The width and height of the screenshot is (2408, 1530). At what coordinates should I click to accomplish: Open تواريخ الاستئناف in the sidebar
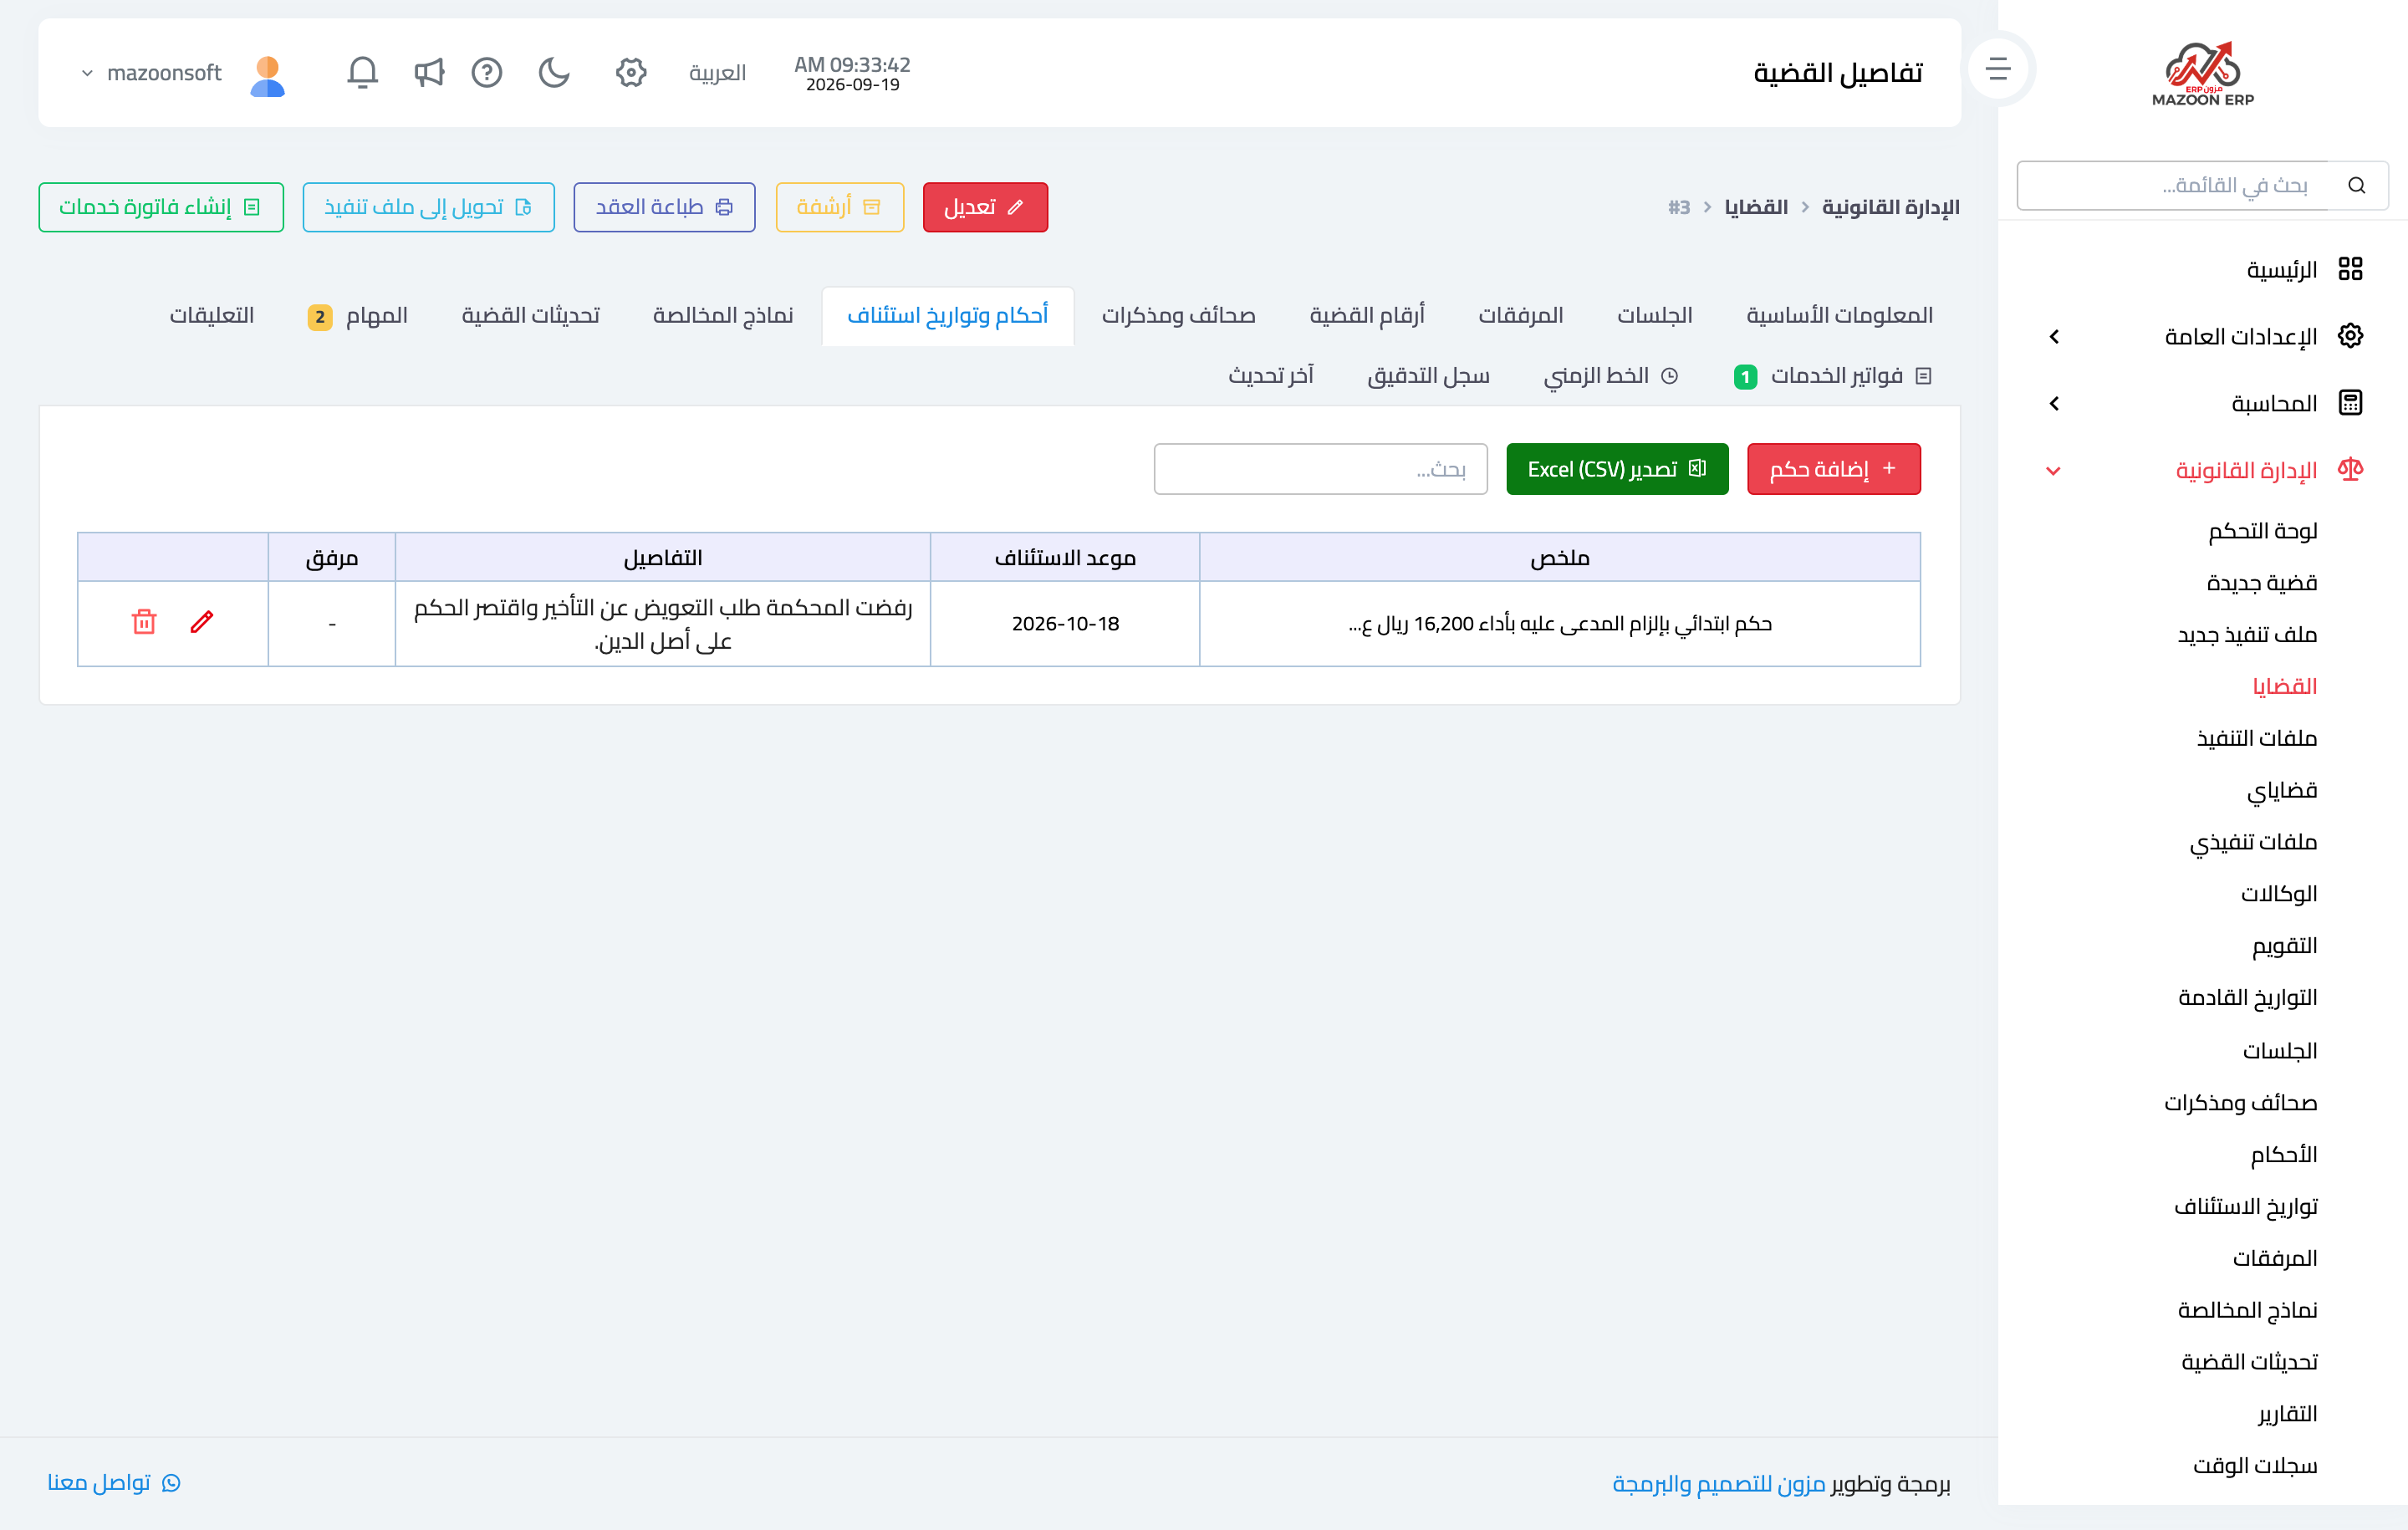click(x=2245, y=1207)
